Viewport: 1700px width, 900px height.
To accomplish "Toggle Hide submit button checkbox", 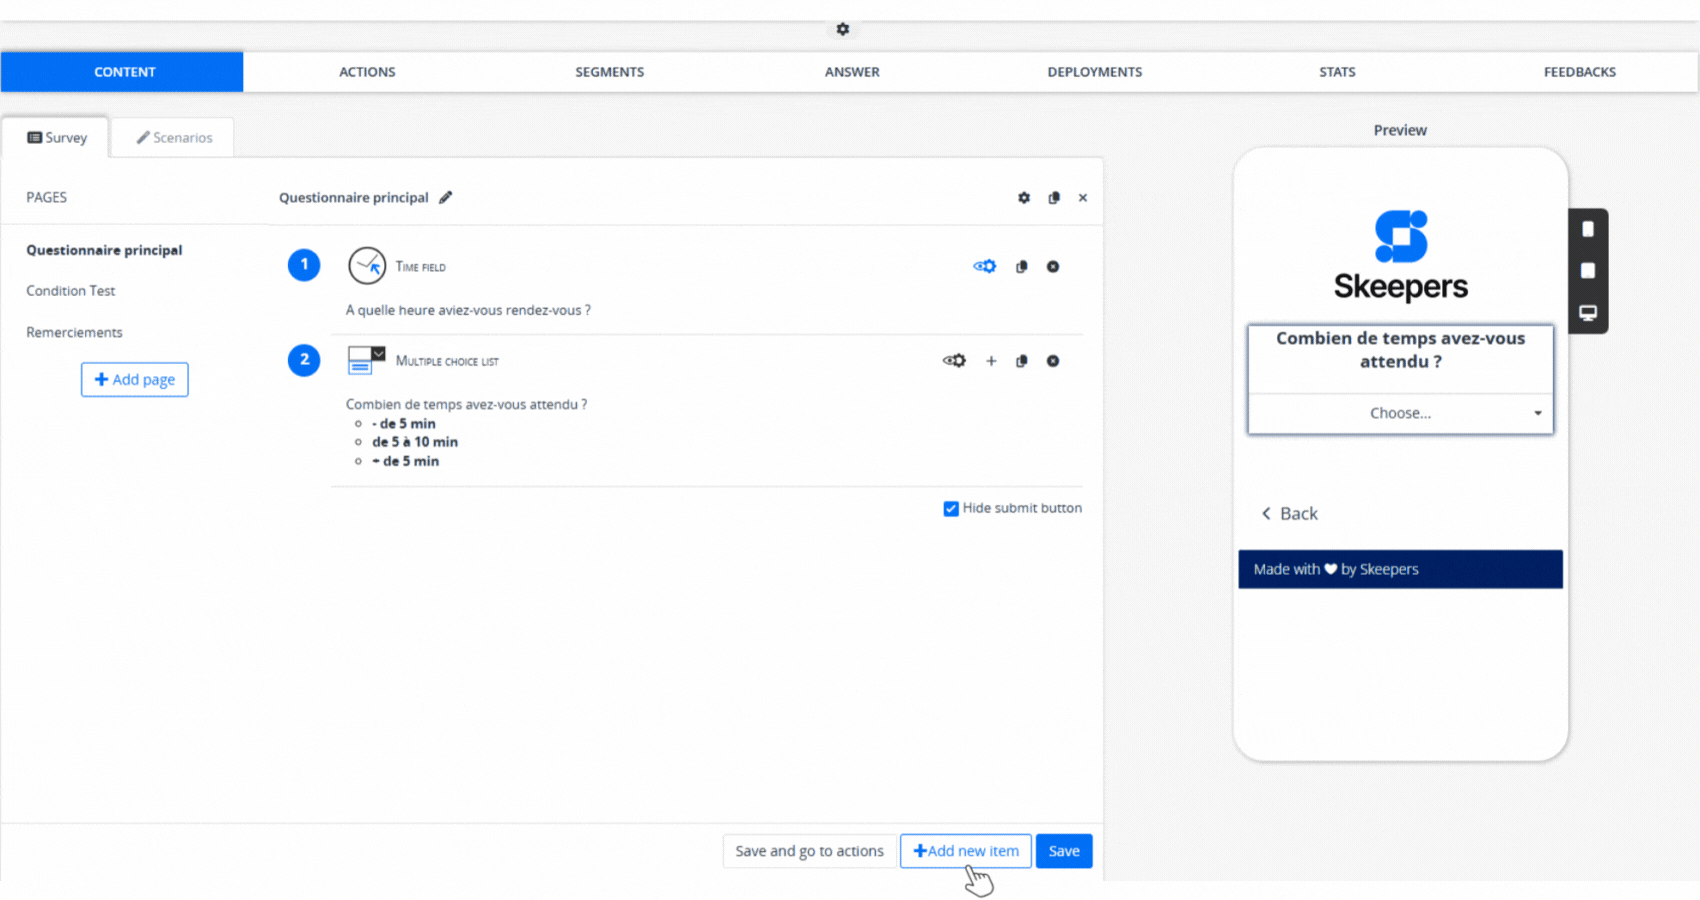I will coord(951,509).
